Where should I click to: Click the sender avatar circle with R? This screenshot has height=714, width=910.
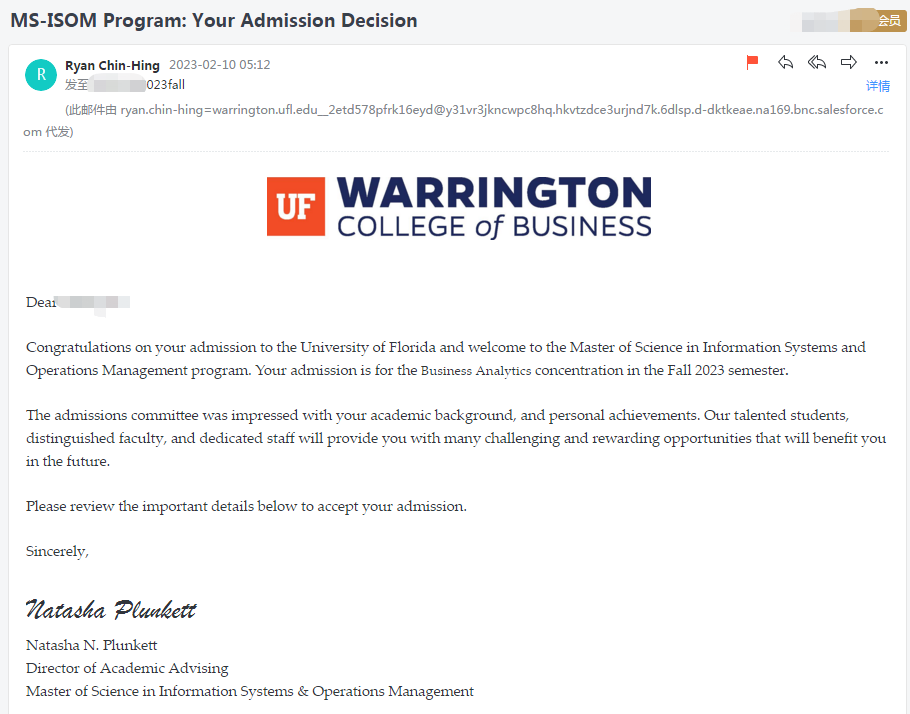point(41,75)
